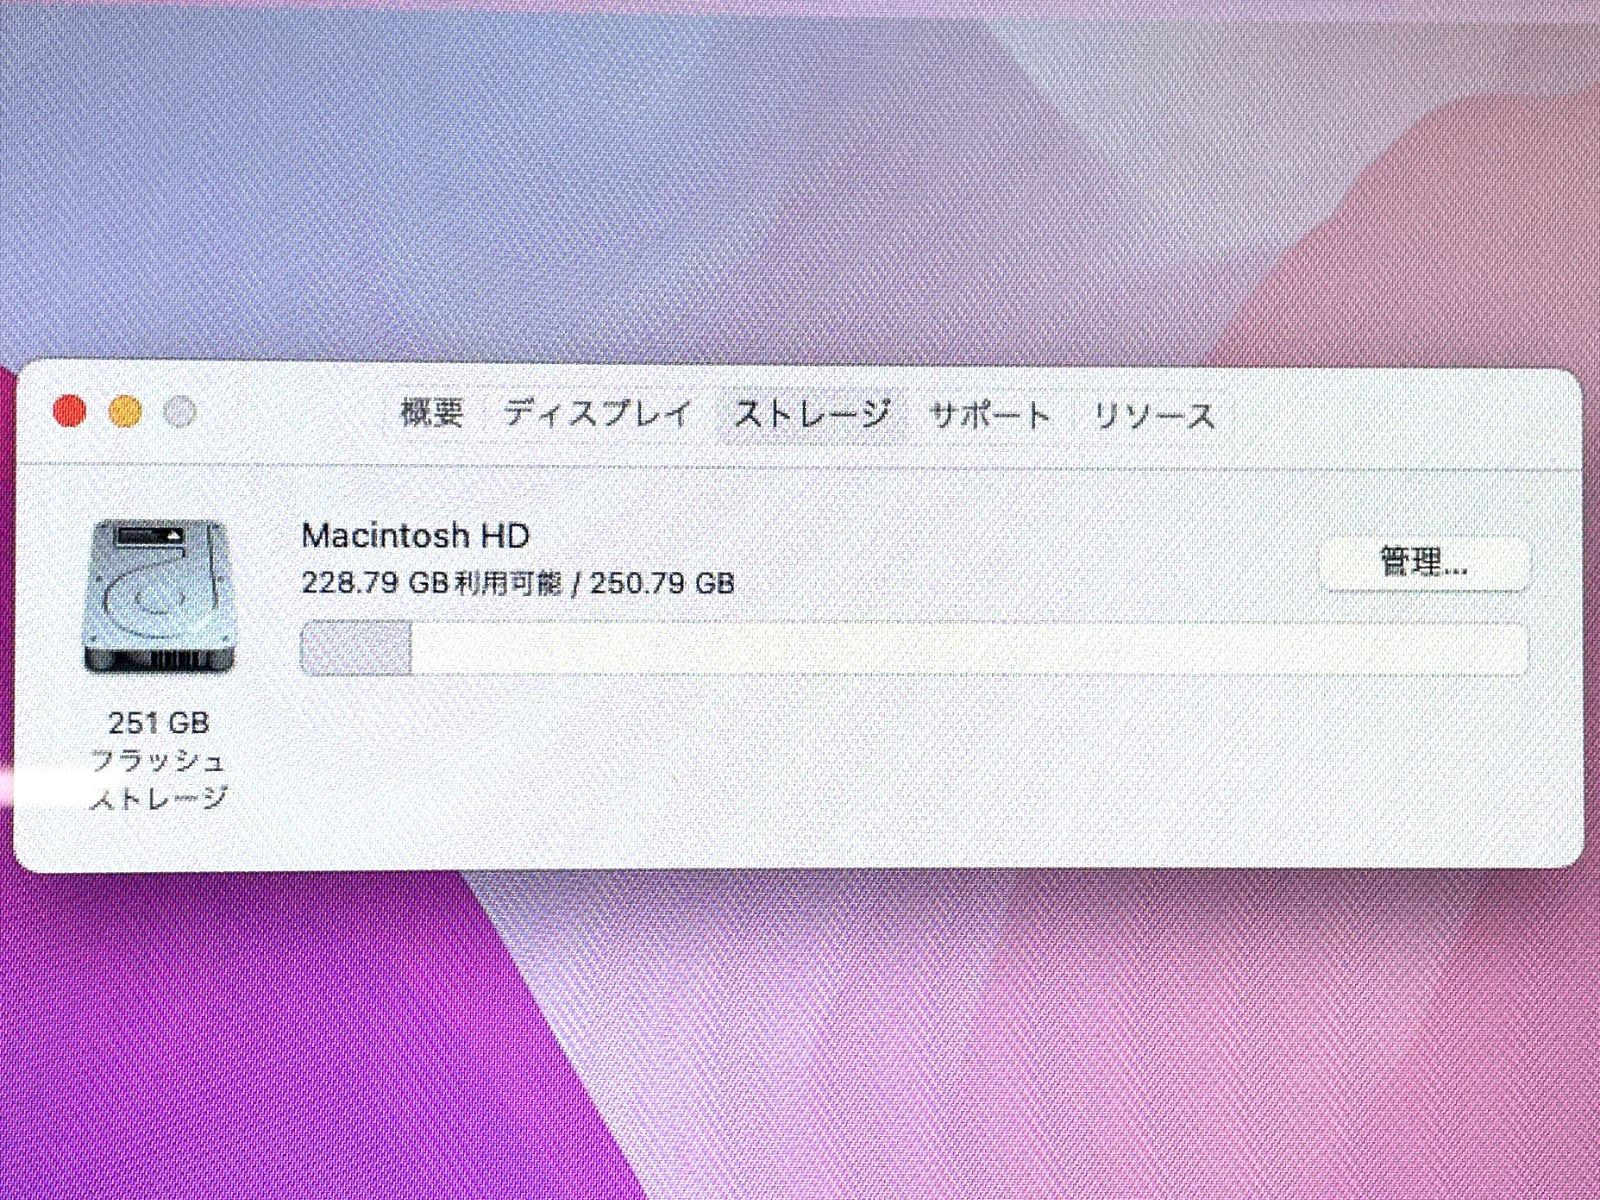Open the ディスプレイ tab
The image size is (1600, 1200).
[x=597, y=413]
